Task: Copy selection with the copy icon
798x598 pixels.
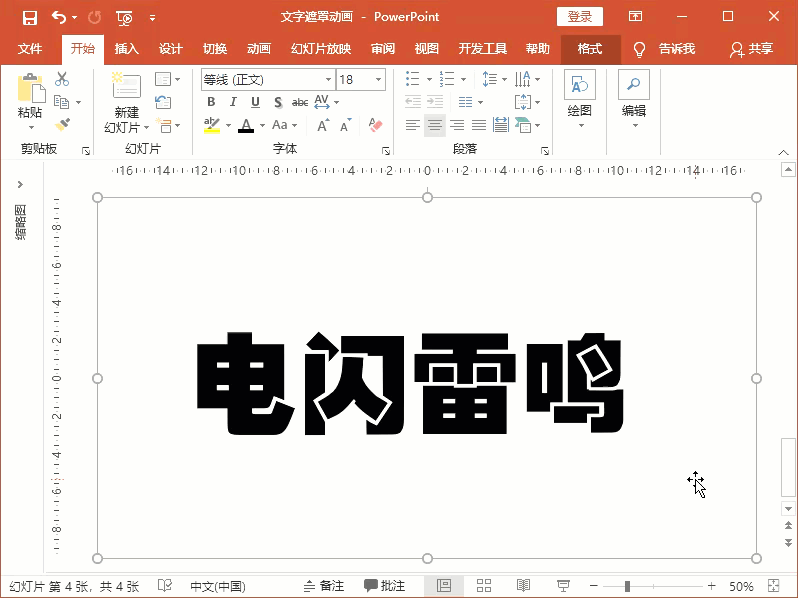Action: 62,102
